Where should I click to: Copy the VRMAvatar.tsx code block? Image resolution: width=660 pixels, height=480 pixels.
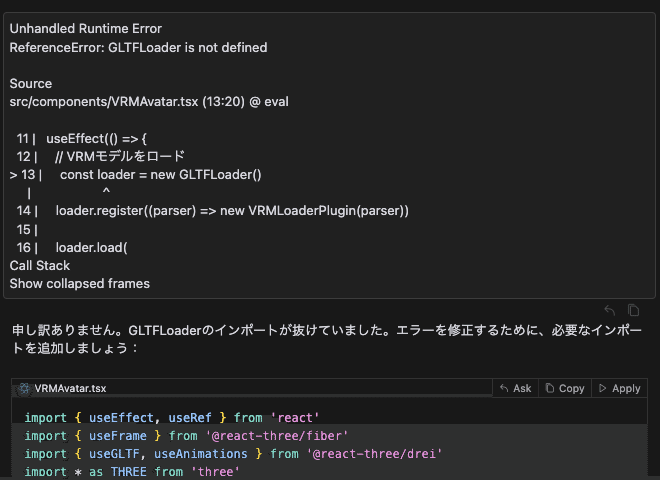click(565, 388)
